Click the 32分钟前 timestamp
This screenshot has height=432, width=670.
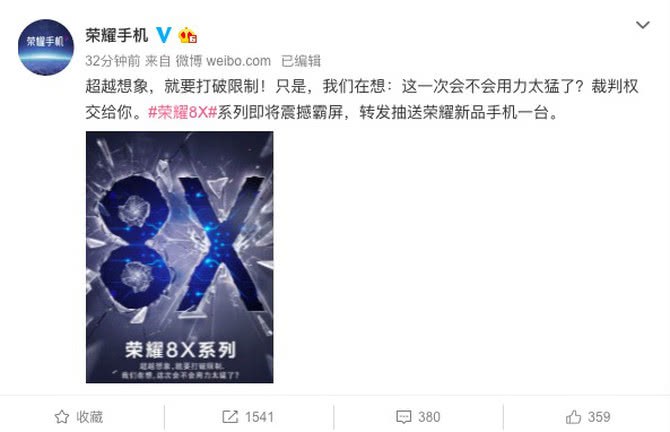point(112,61)
